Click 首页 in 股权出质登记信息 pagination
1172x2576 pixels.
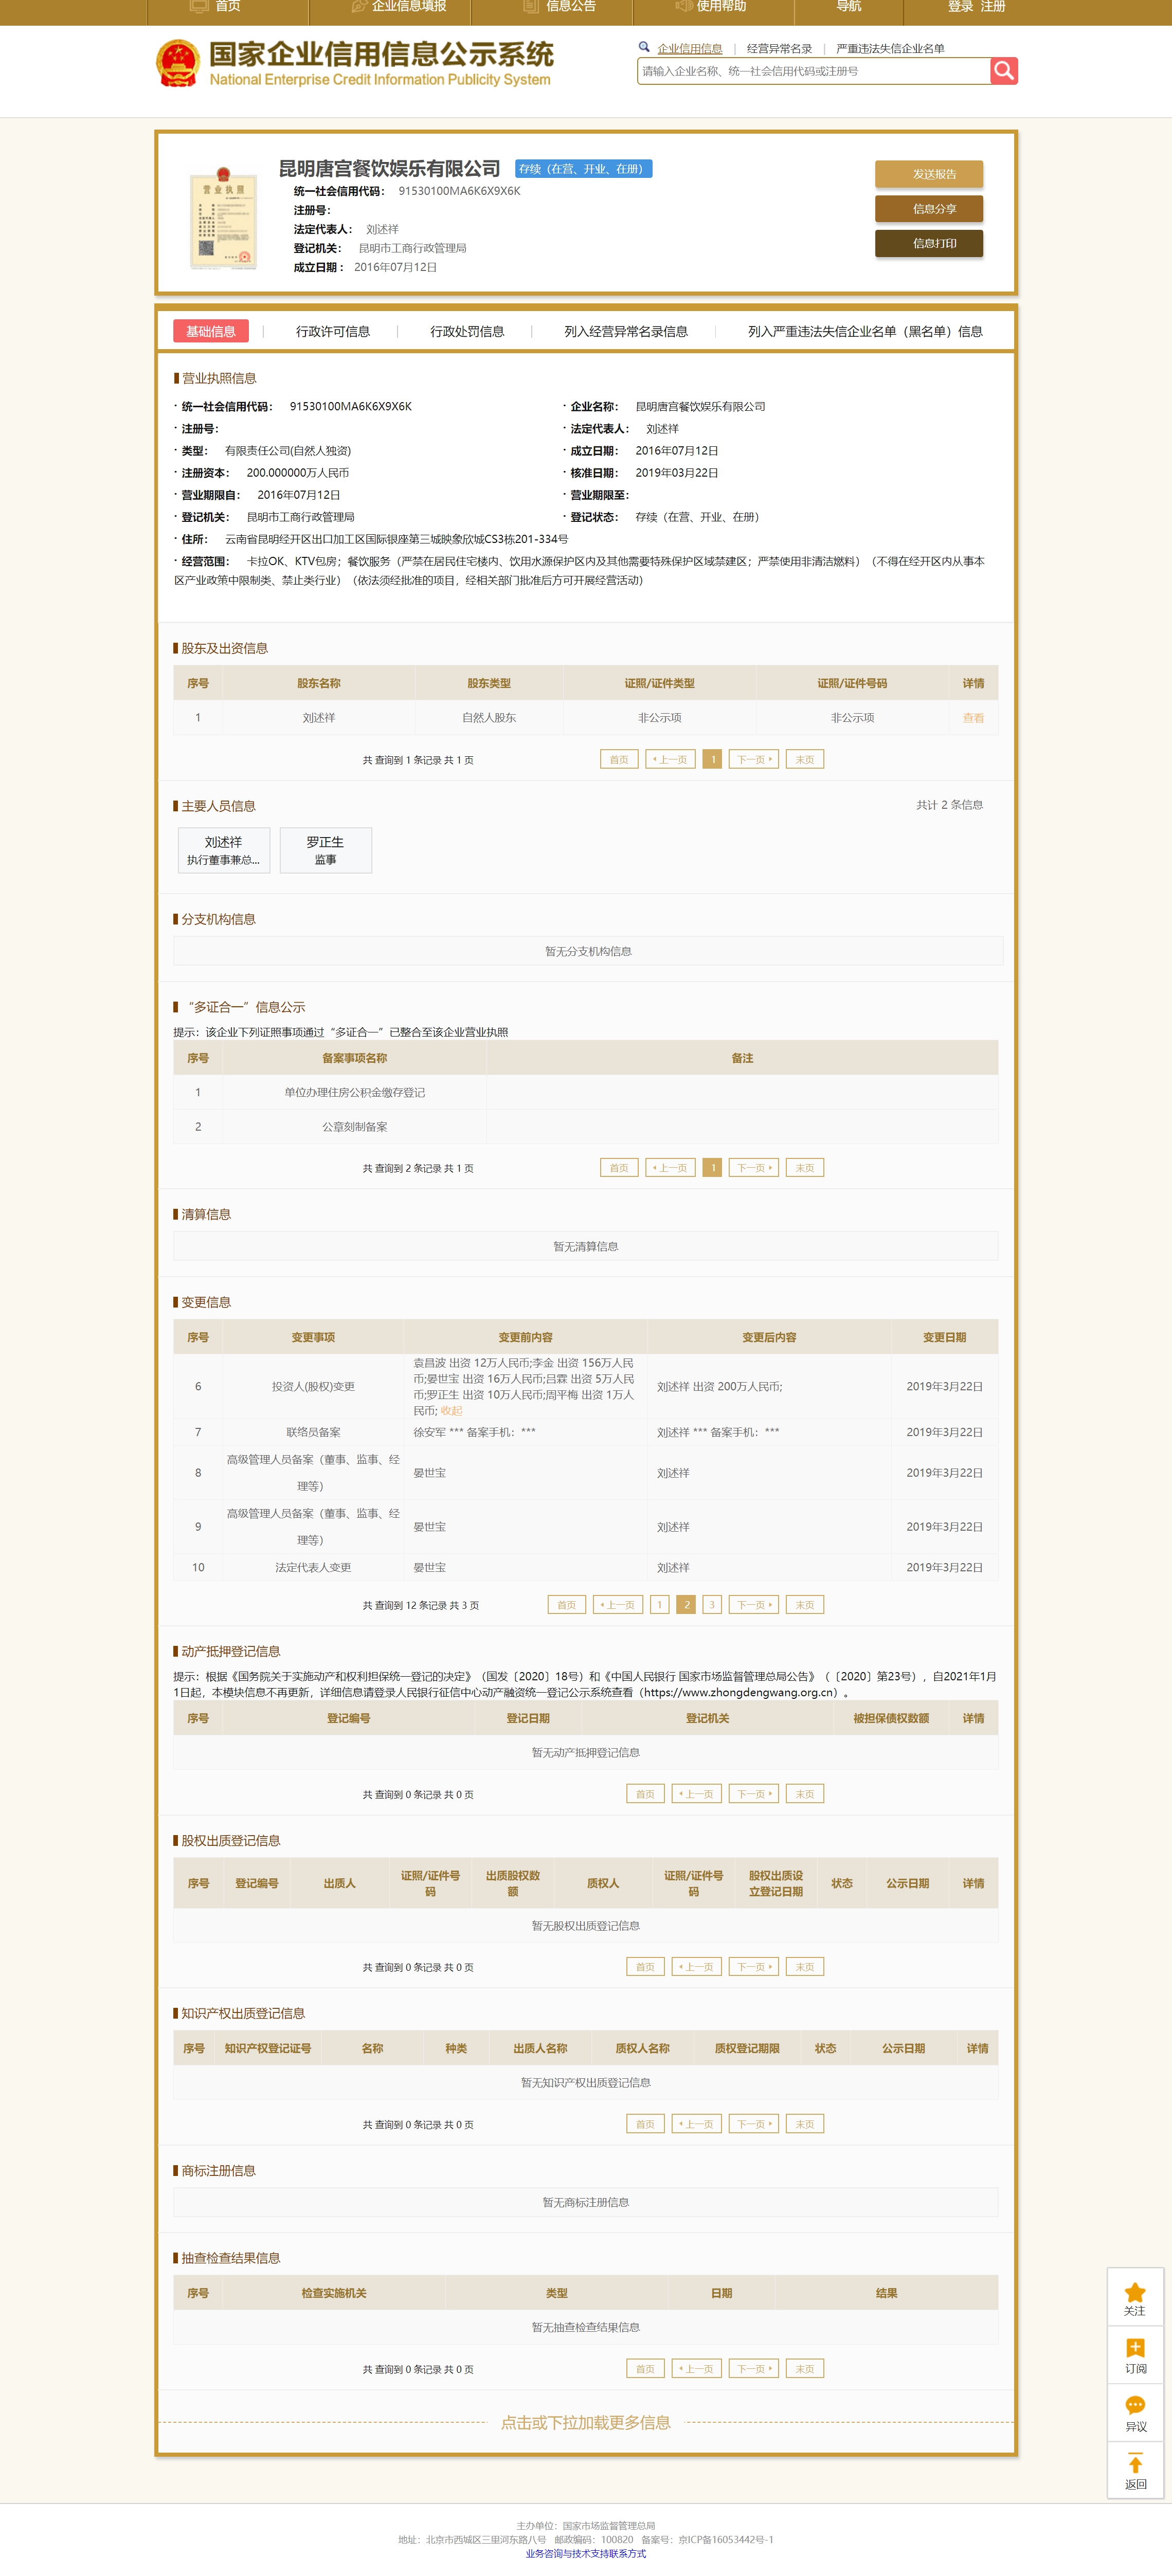coord(645,1966)
